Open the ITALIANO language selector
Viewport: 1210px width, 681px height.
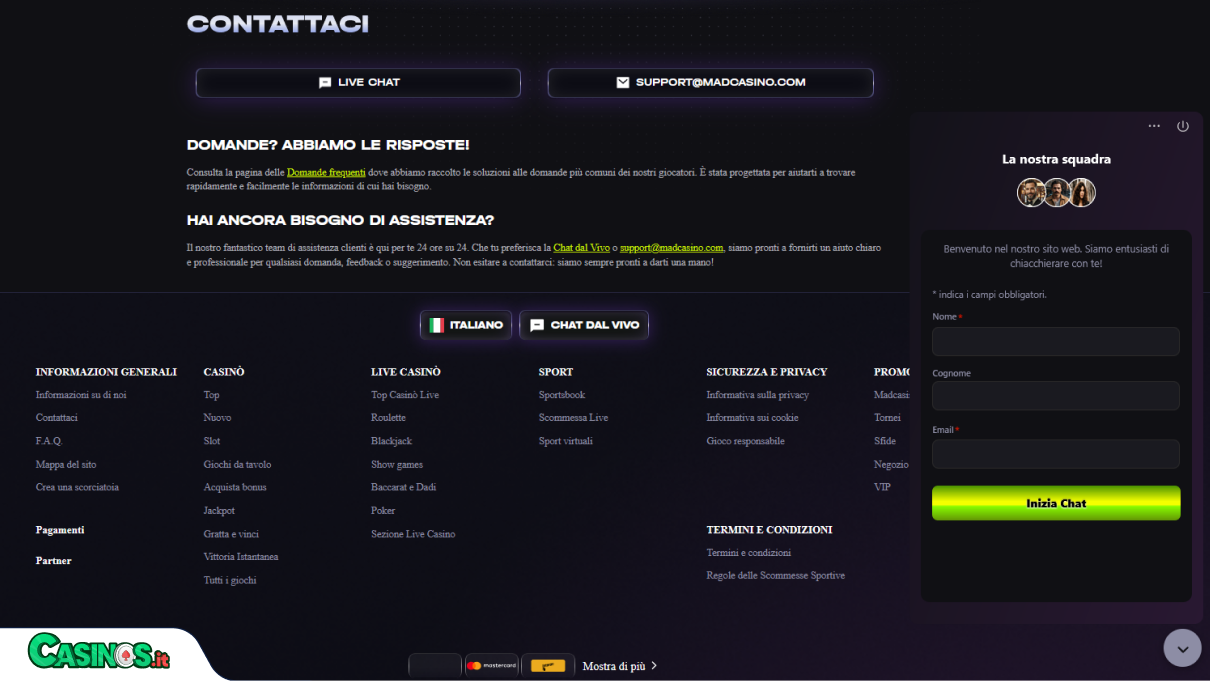pyautogui.click(x=466, y=325)
